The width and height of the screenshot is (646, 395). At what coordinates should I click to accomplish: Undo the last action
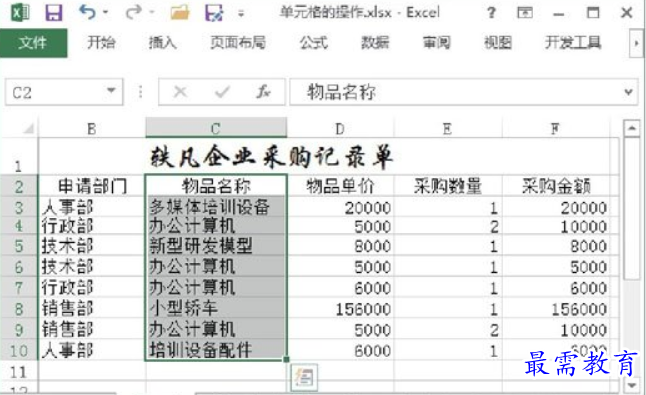87,12
